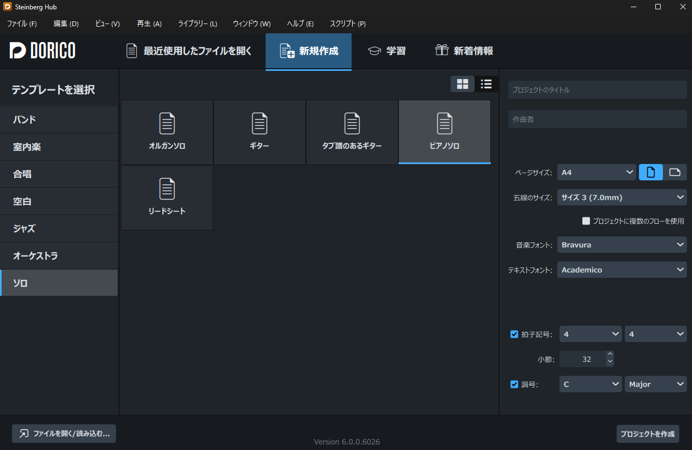692x450 pixels.
Task: Choose landscape page orientation
Action: click(675, 172)
